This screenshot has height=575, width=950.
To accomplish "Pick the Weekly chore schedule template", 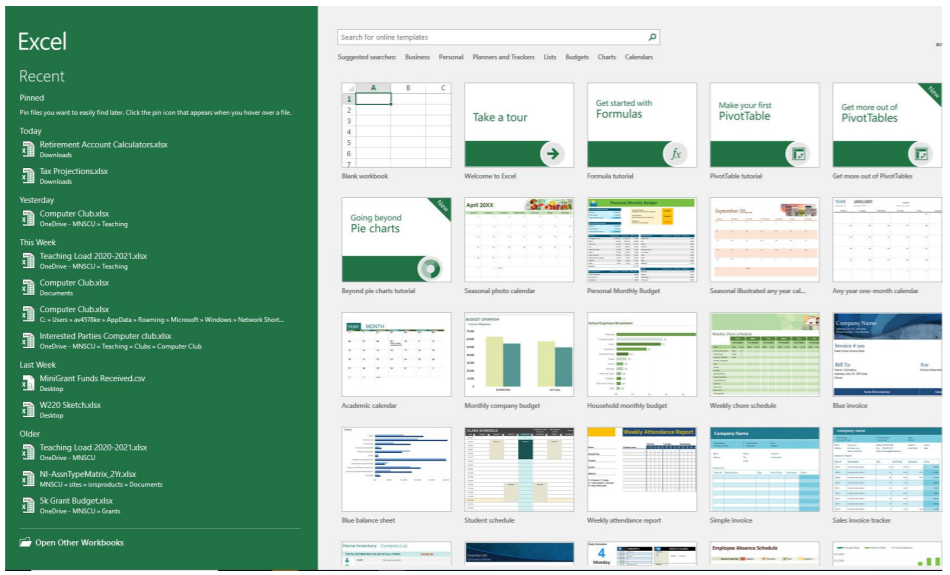I will (x=764, y=355).
